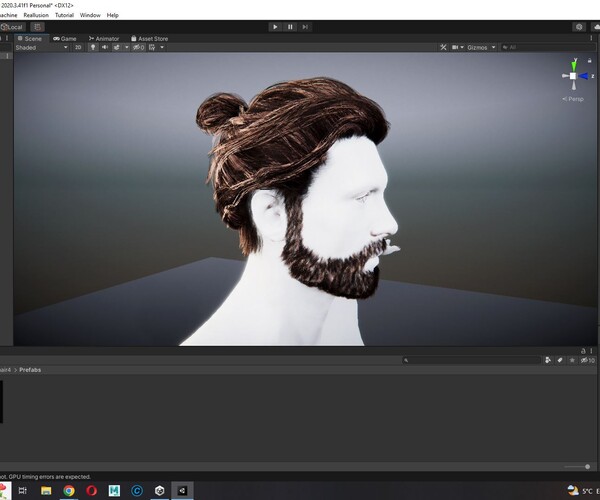This screenshot has width=600, height=500.
Task: Click the Scene view search field
Action: 548,47
